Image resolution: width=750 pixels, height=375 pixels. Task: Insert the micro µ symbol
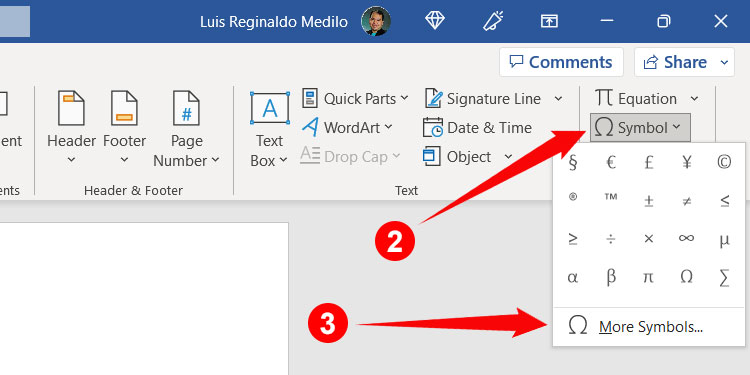pyautogui.click(x=724, y=239)
